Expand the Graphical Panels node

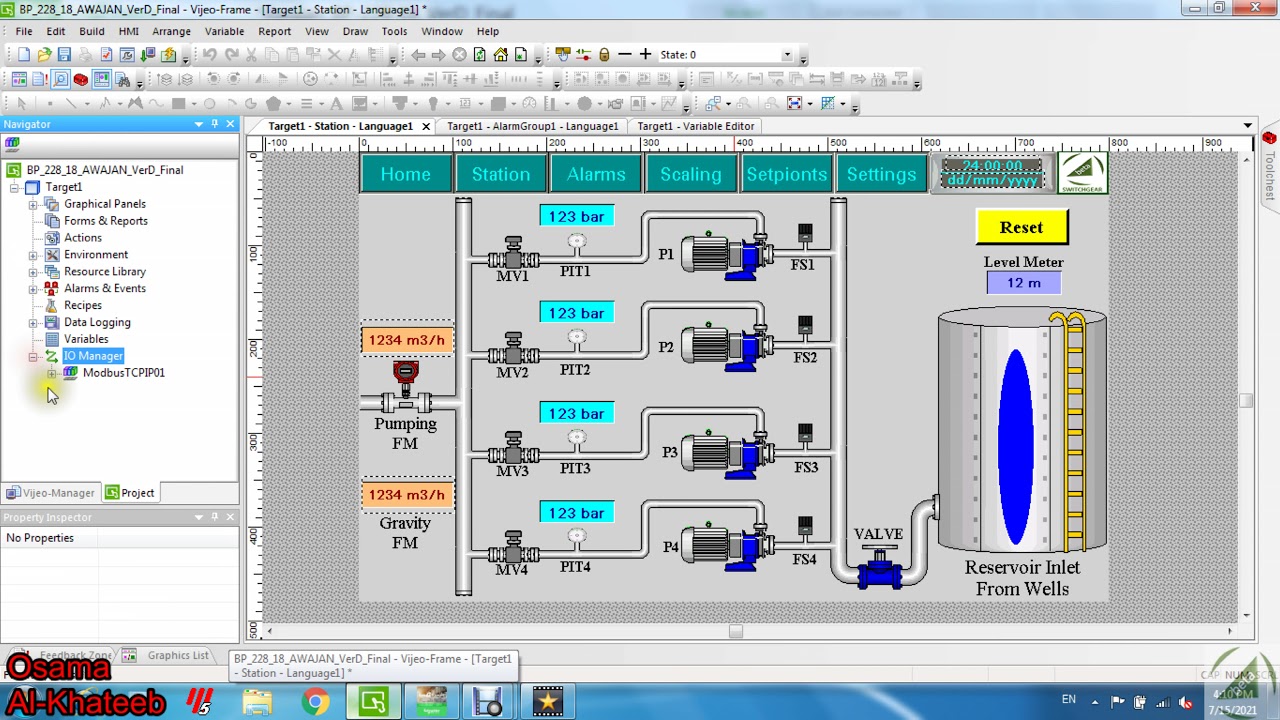coord(33,204)
